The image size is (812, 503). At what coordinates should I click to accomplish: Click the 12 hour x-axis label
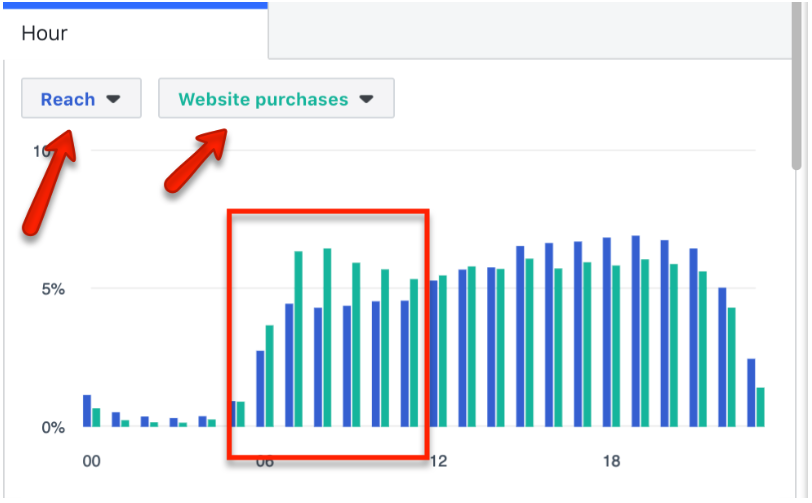[x=436, y=461]
